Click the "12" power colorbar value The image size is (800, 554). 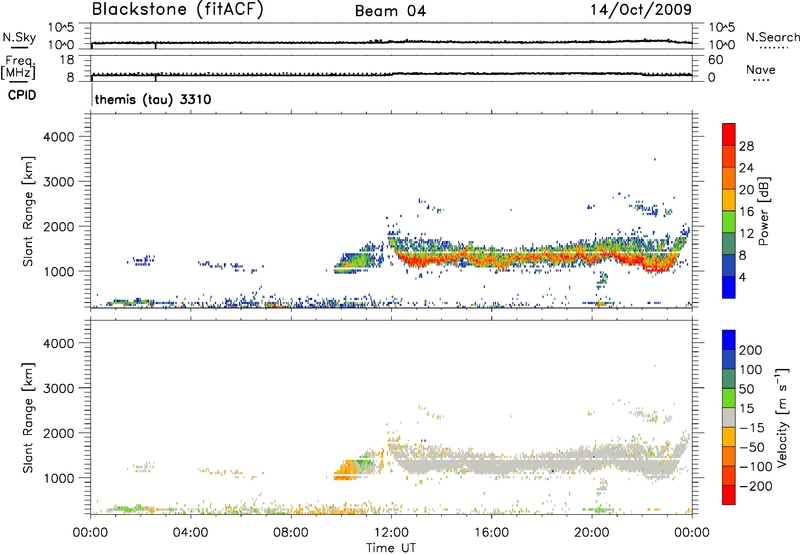[746, 234]
